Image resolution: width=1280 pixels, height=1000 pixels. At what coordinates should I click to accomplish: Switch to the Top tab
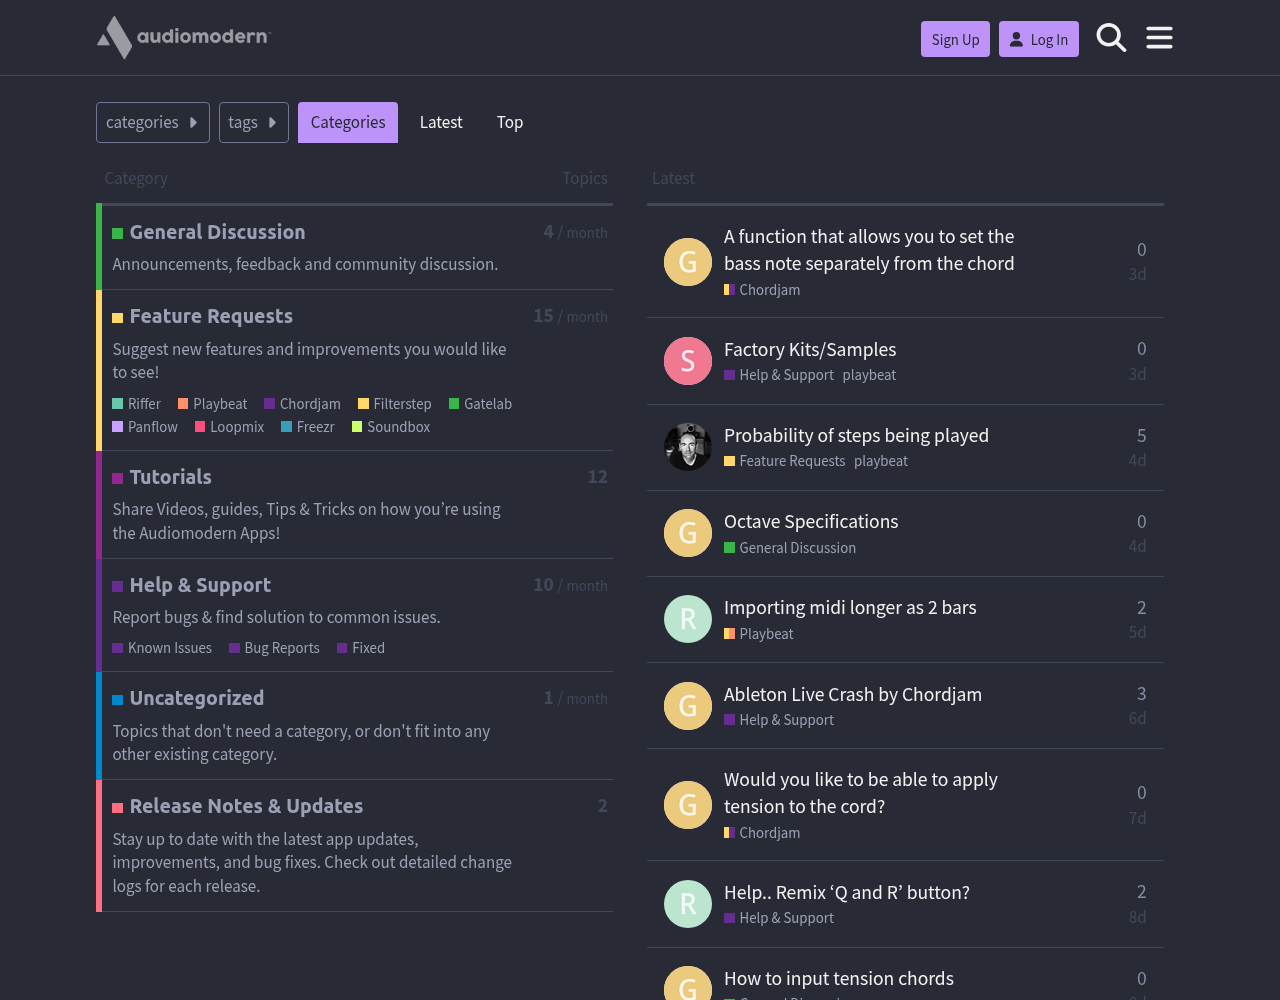[x=510, y=122]
